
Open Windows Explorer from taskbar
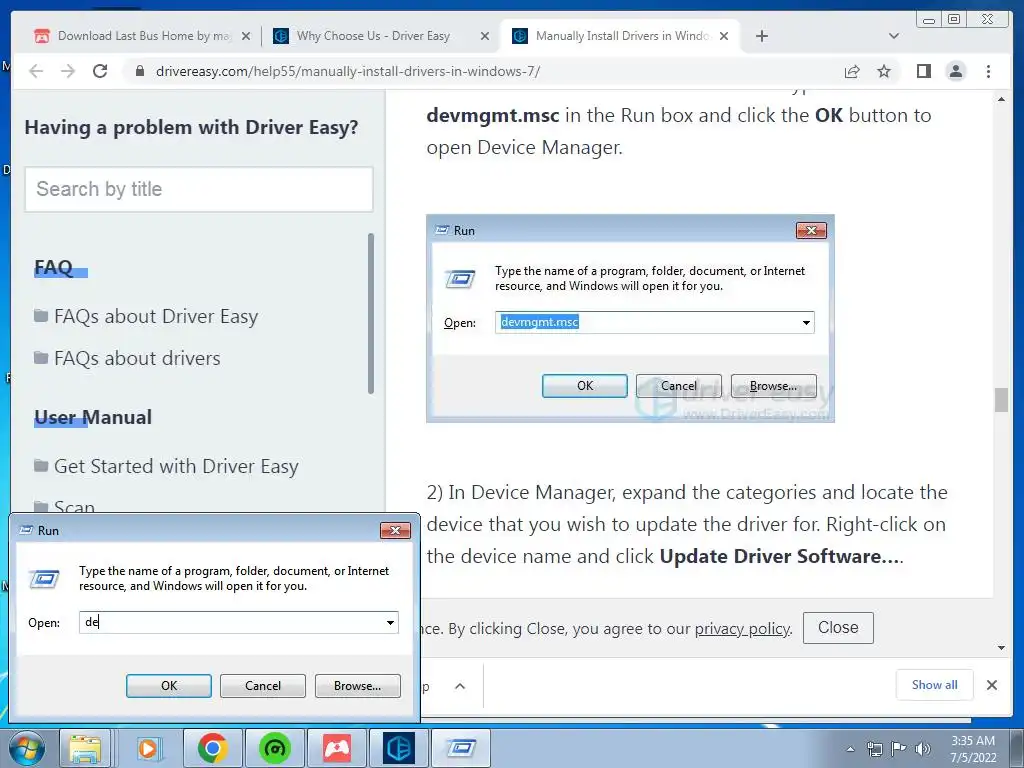pos(86,748)
